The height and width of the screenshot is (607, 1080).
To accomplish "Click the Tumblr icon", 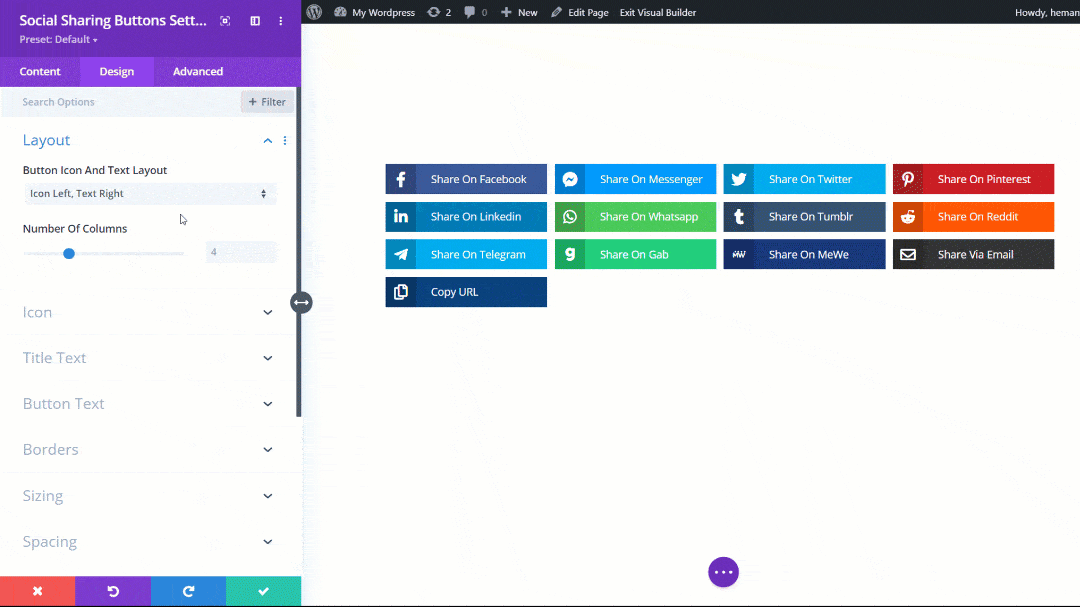I will tap(738, 216).
